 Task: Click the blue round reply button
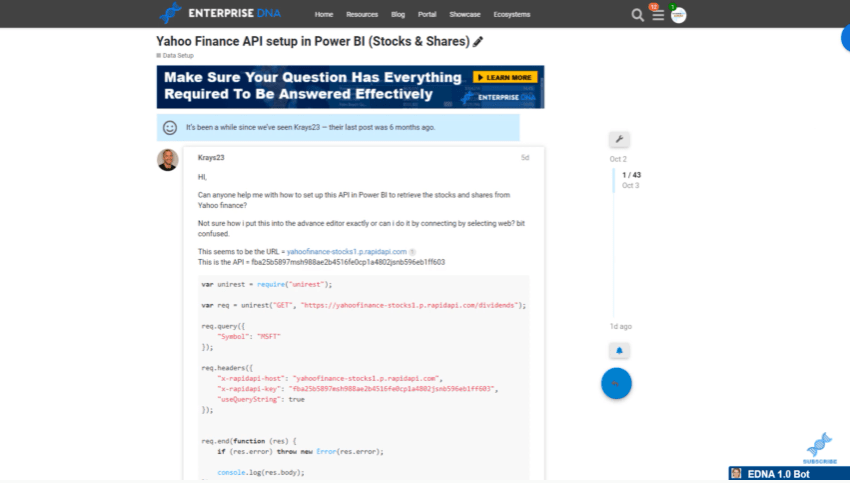click(x=616, y=384)
